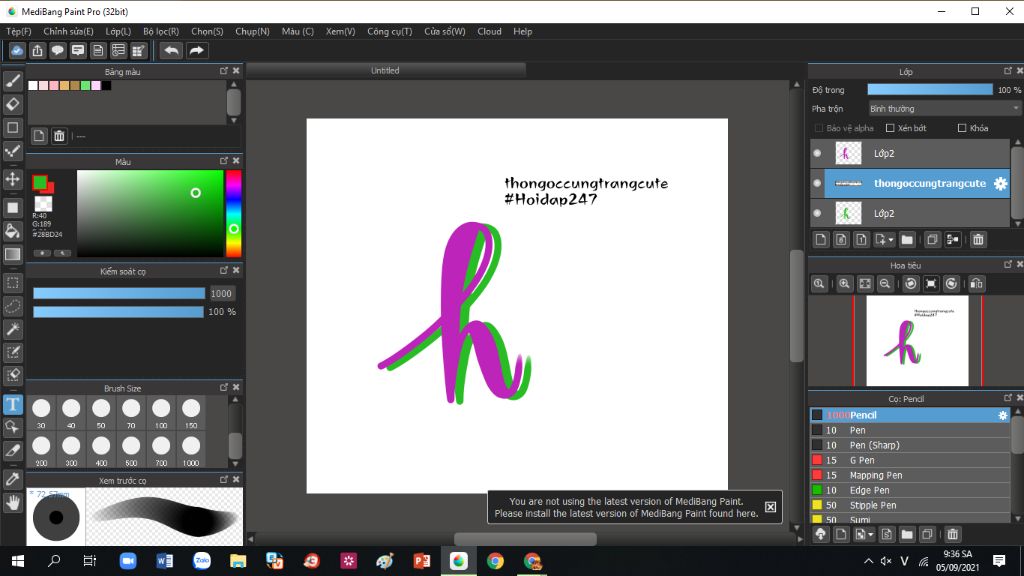Delete layer with trash icon in Lớp panel
Screen dimensions: 1024x576
pyautogui.click(x=978, y=240)
